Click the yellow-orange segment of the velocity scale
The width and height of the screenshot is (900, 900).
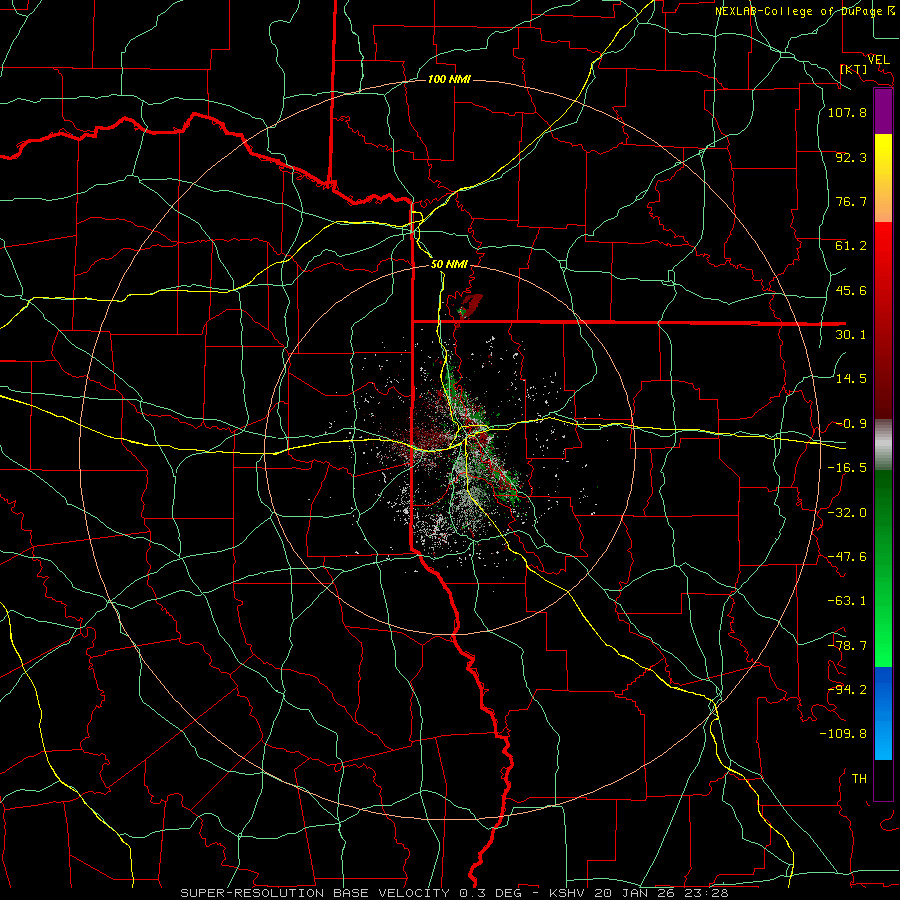point(883,179)
